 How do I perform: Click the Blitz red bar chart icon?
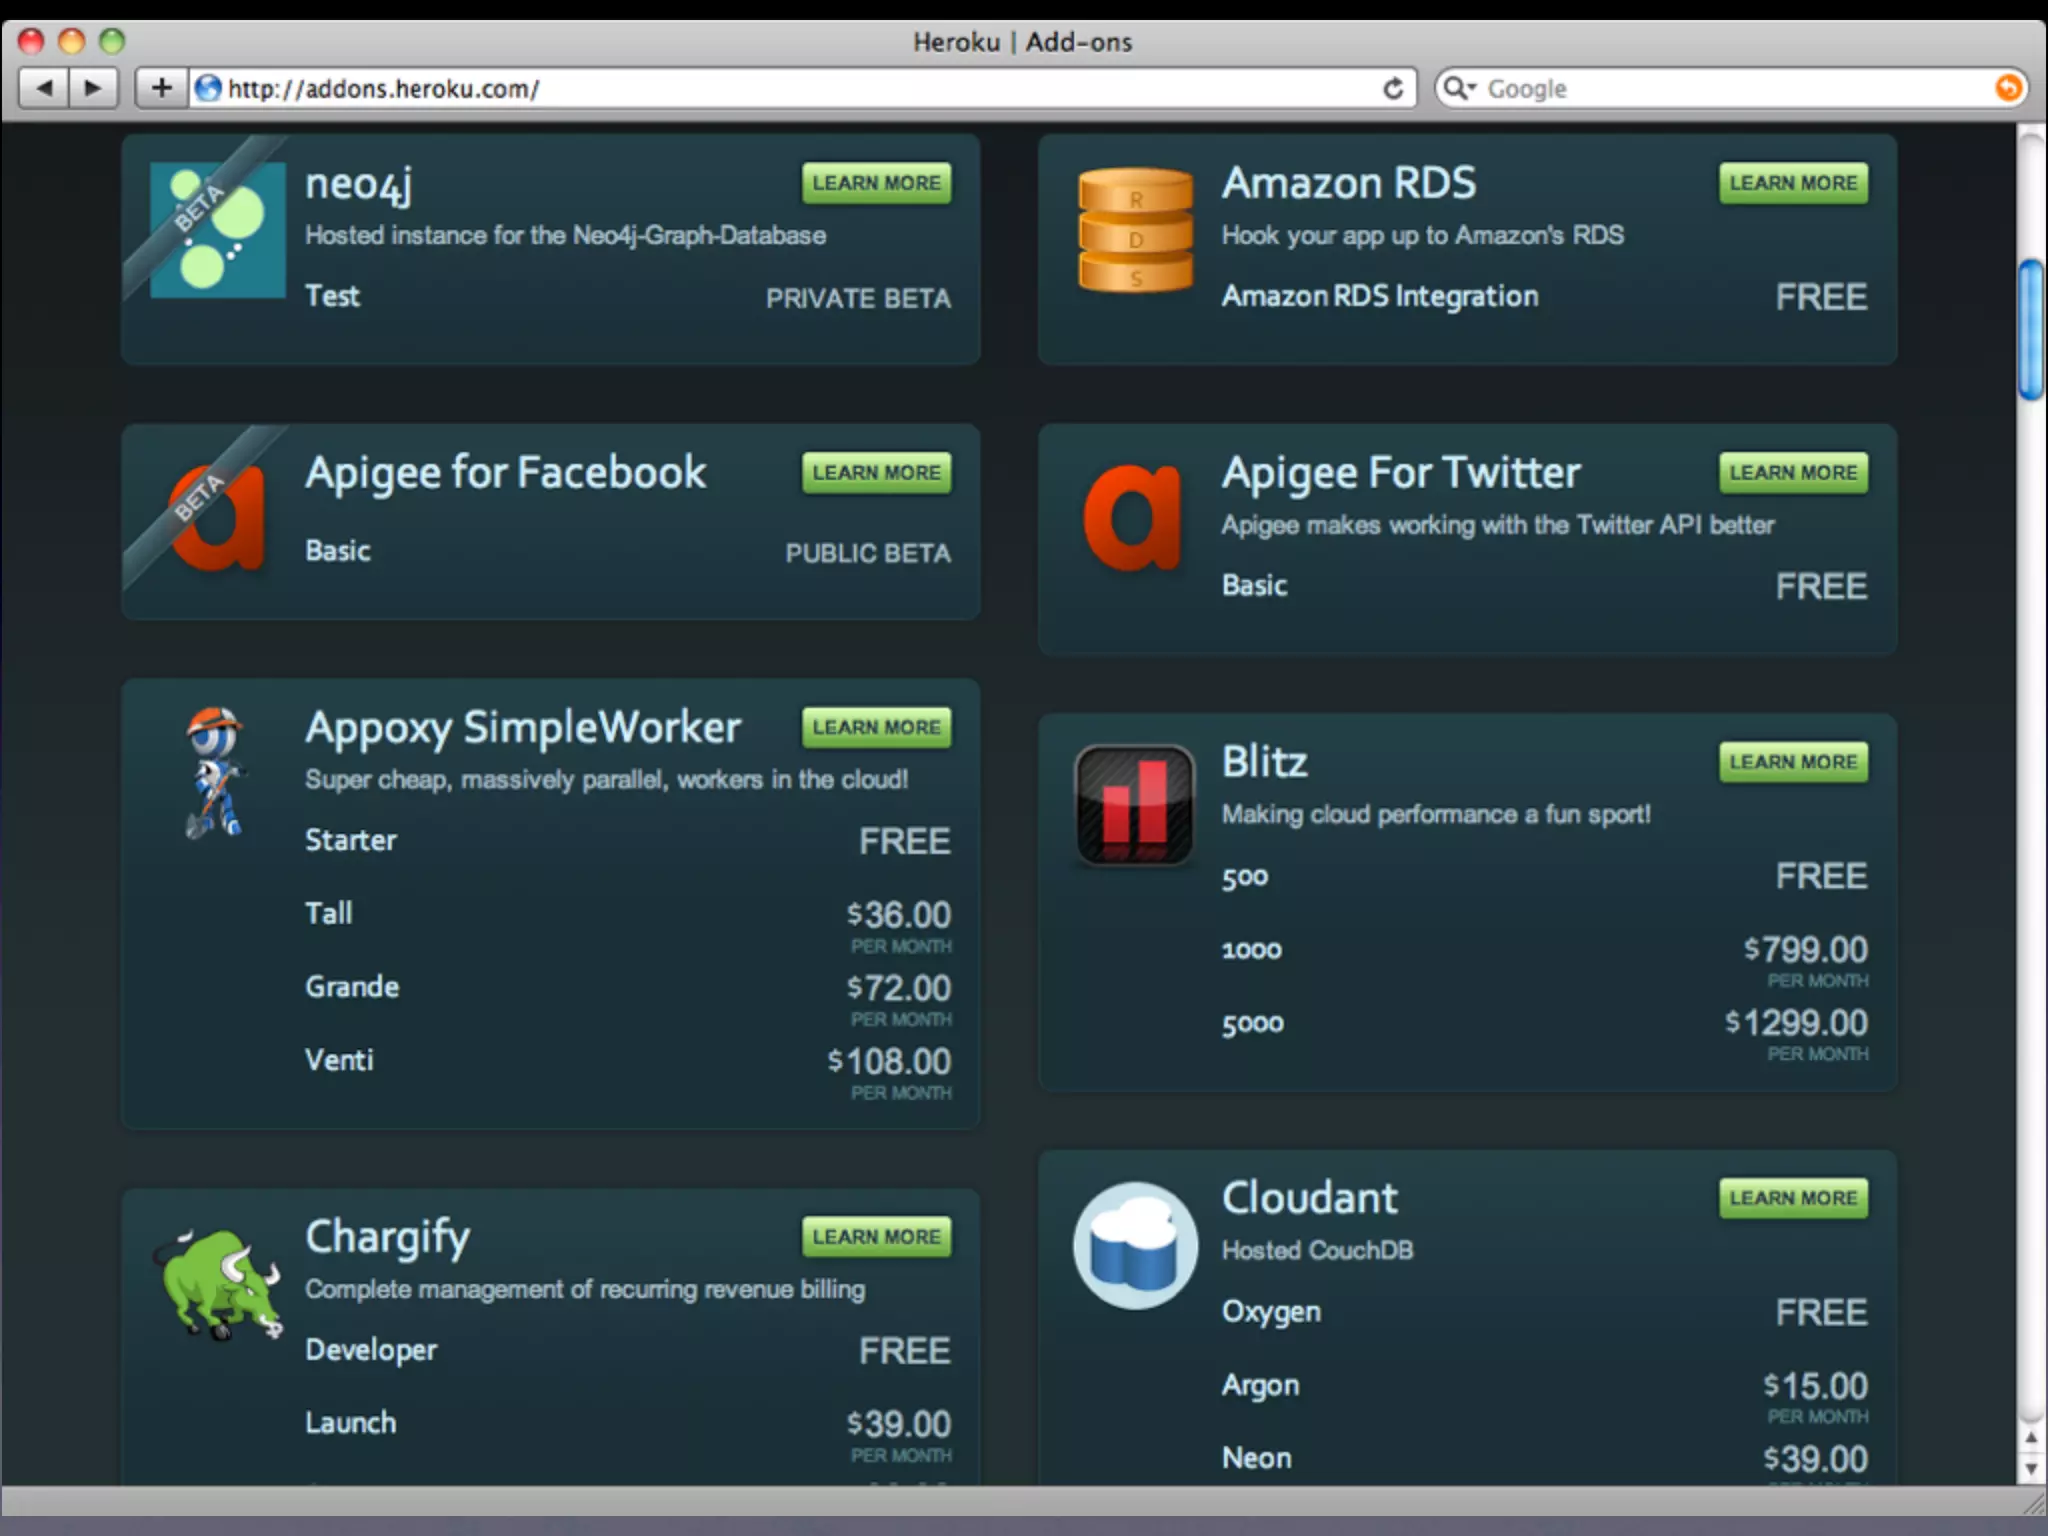[x=1134, y=805]
